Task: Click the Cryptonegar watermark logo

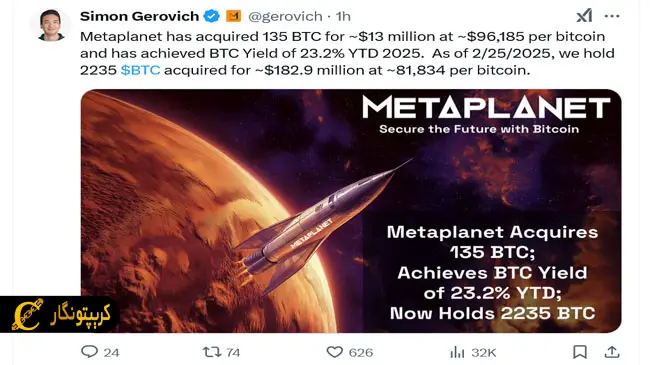Action: [59, 314]
